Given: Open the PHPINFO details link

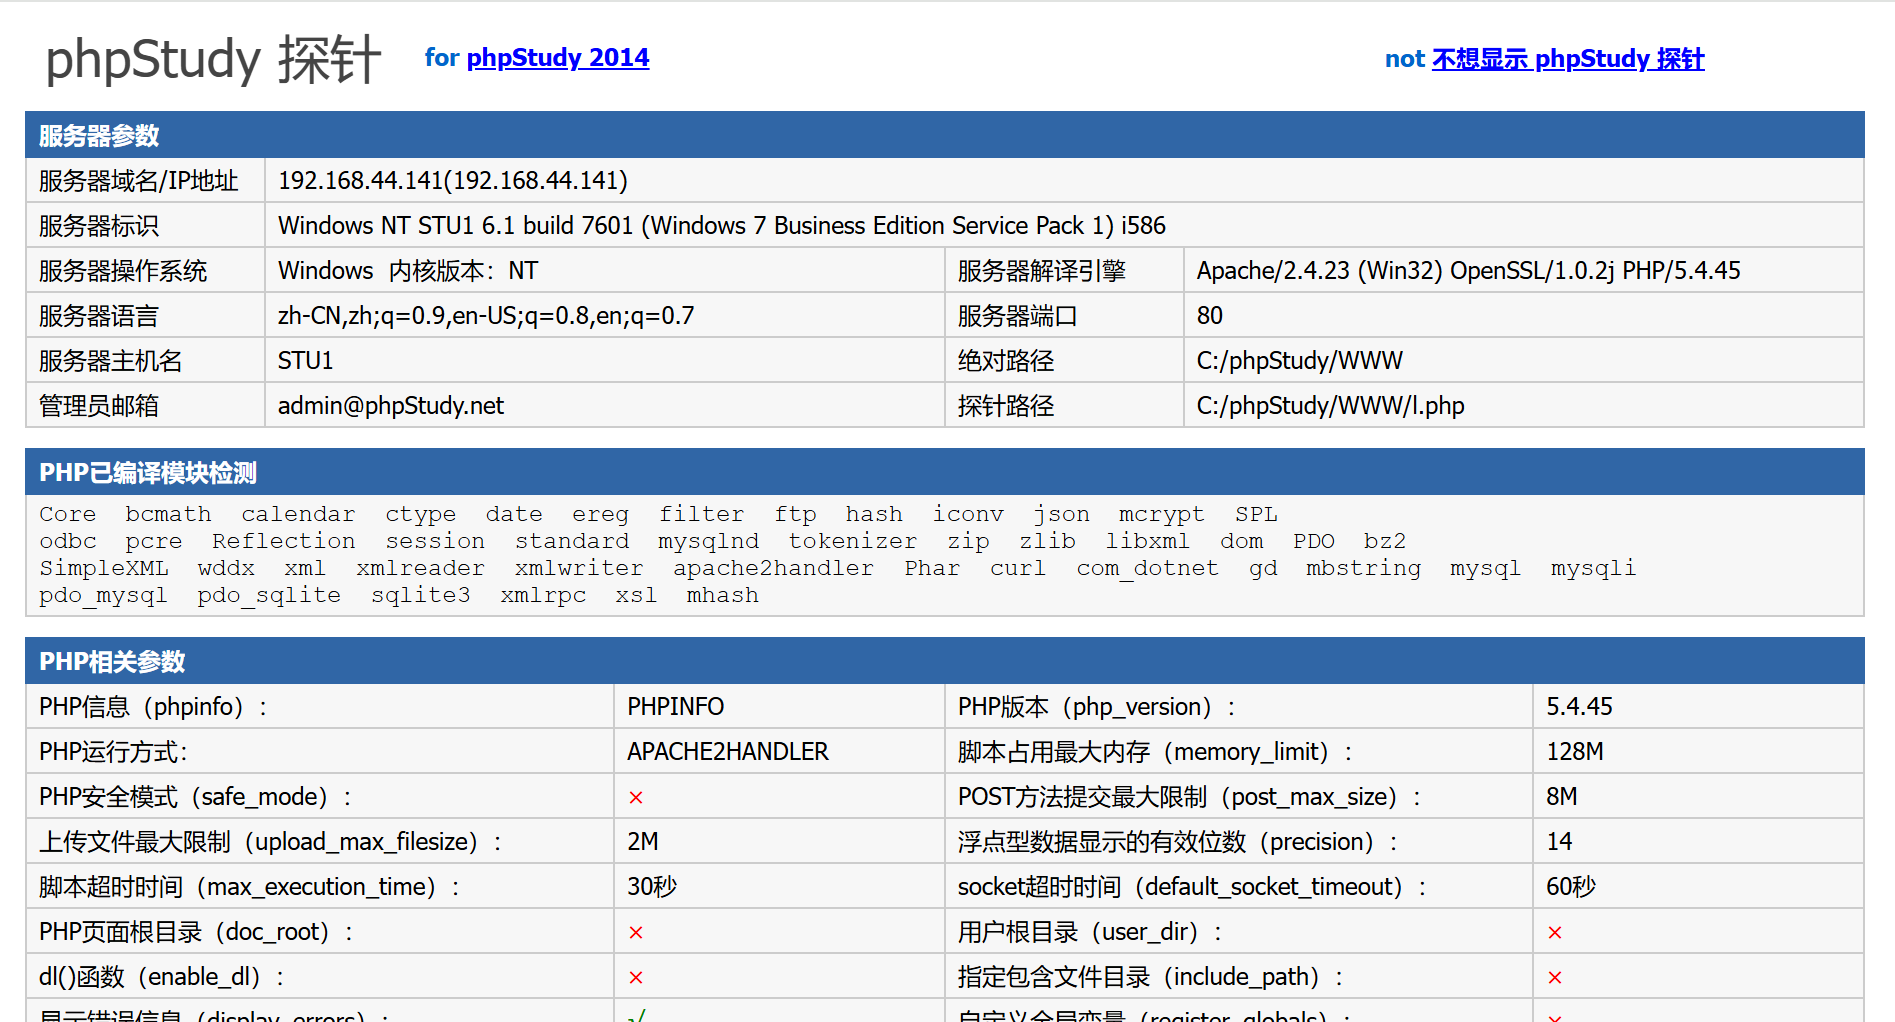Looking at the screenshot, I should [675, 707].
